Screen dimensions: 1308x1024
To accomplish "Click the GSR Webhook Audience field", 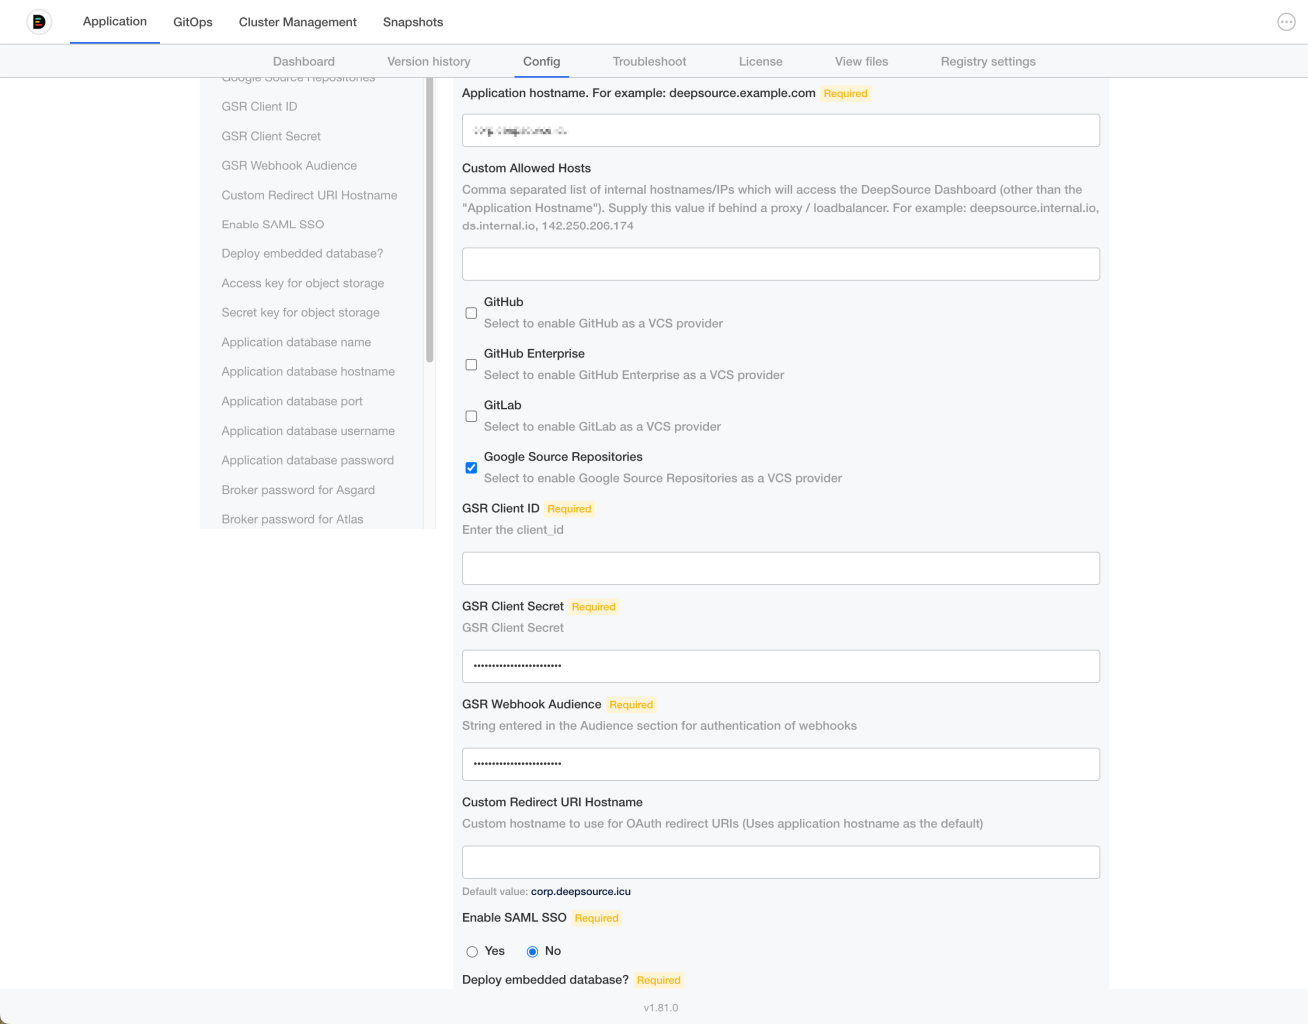I will 781,764.
